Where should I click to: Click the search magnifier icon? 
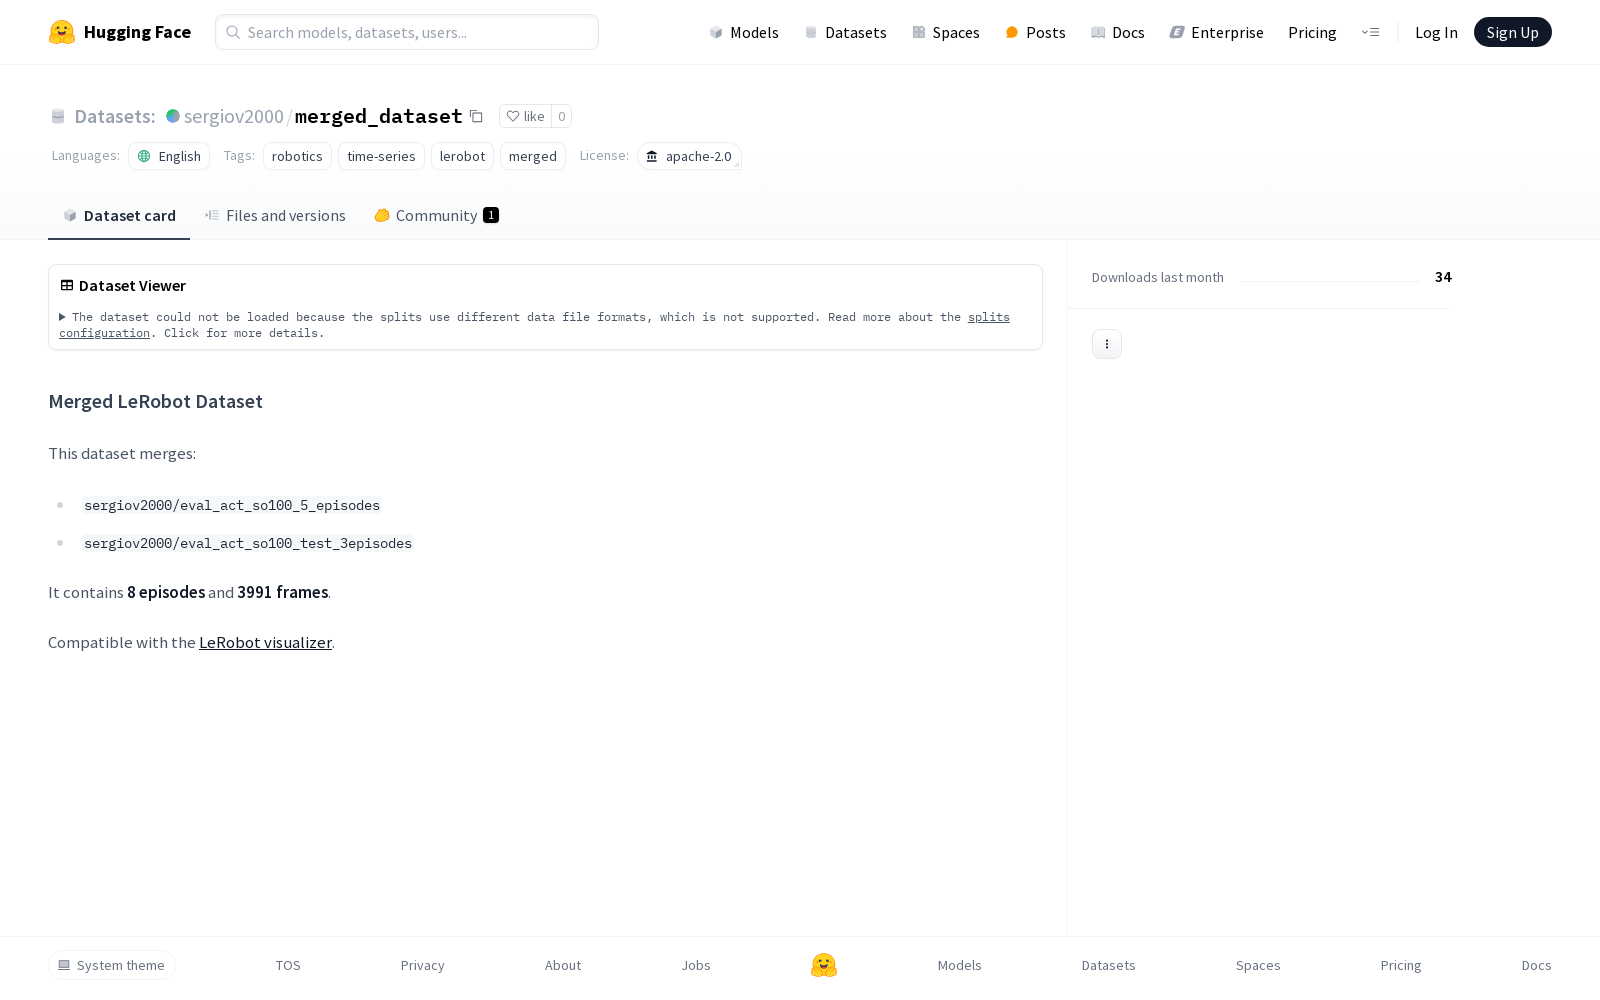(233, 32)
